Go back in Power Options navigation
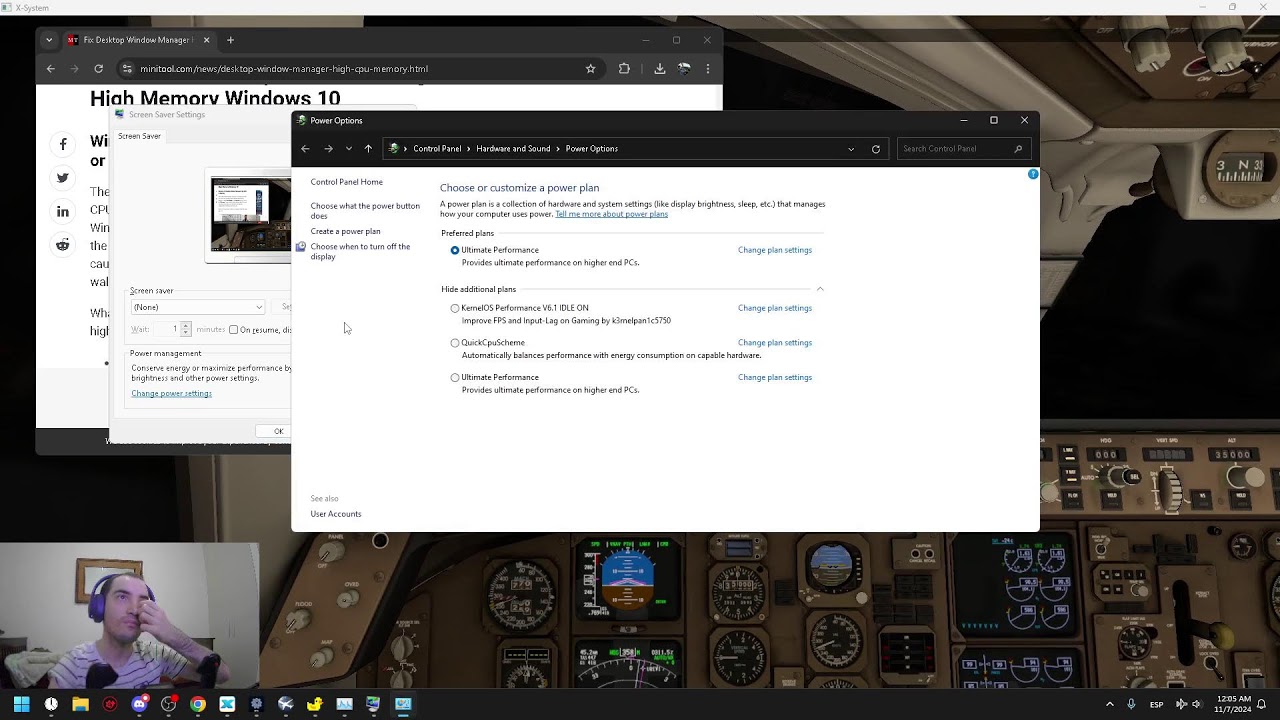This screenshot has height=720, width=1280. (x=305, y=149)
